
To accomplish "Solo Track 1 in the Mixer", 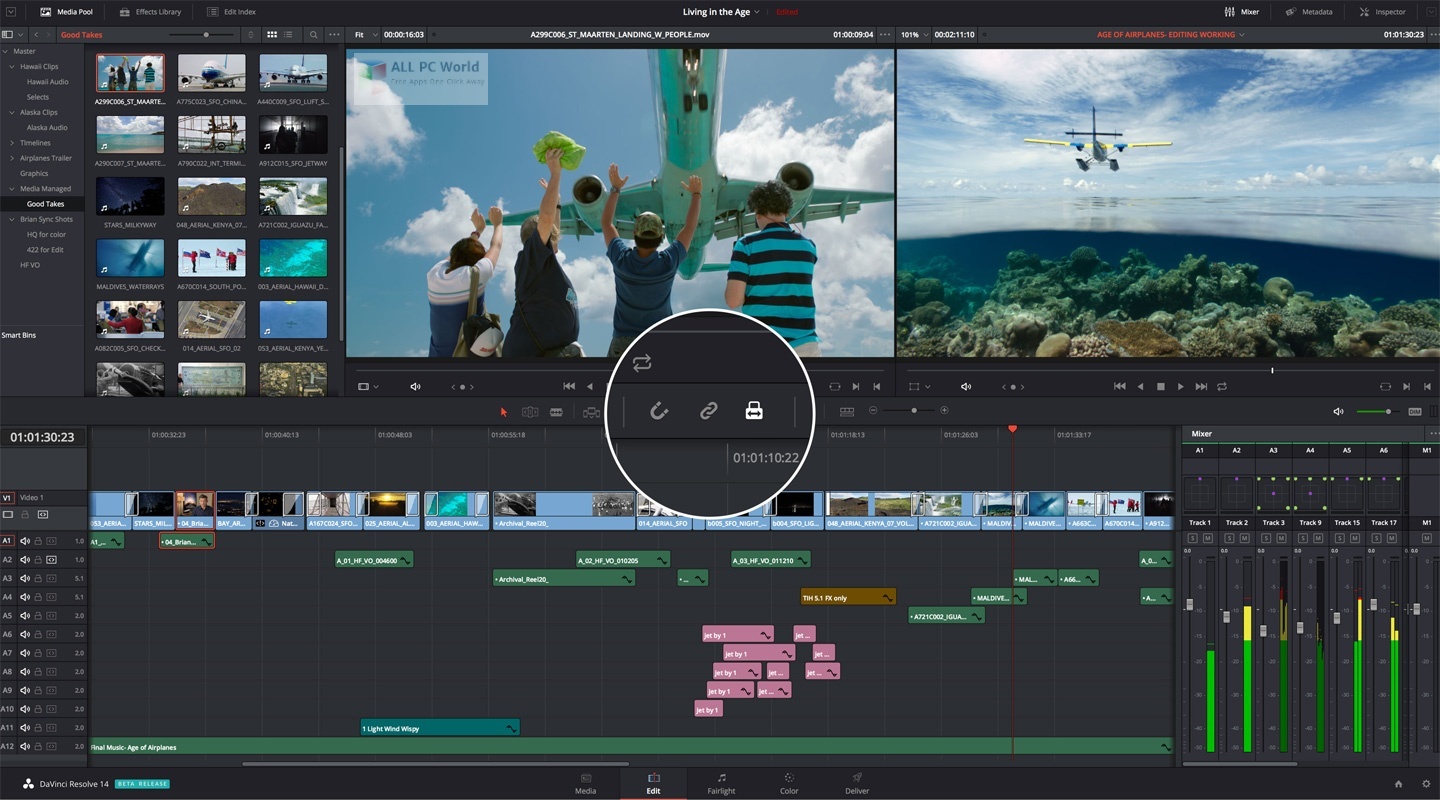I will tap(1192, 538).
